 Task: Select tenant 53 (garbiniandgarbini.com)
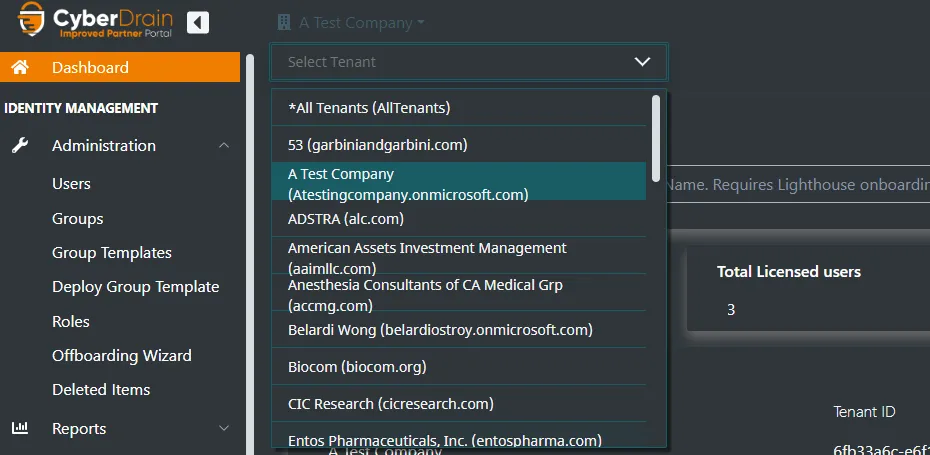458,144
